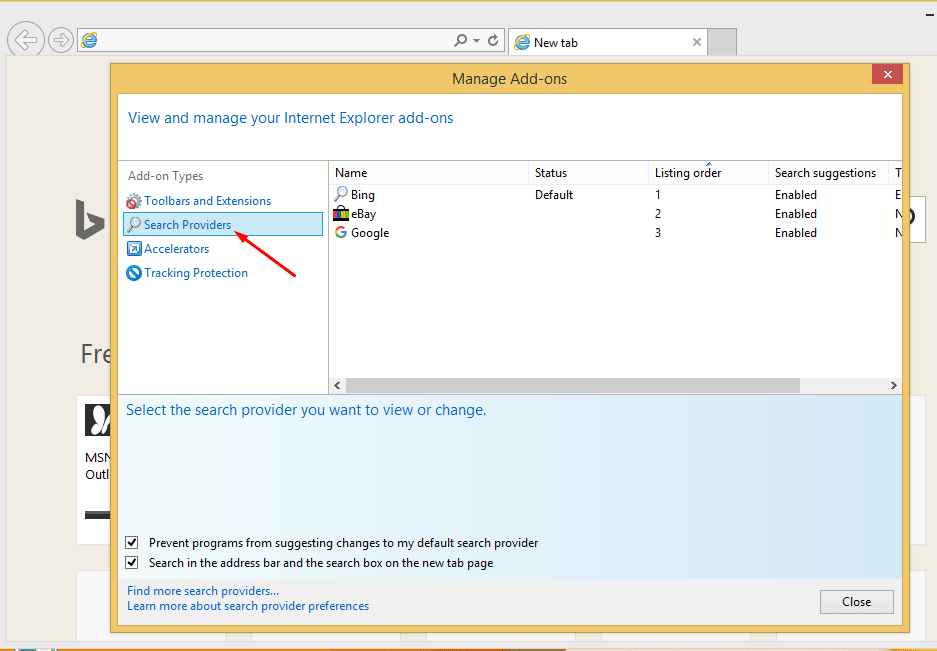Select Toolbars and Extensions add-on type
Screen dimensions: 937x651
click(207, 201)
